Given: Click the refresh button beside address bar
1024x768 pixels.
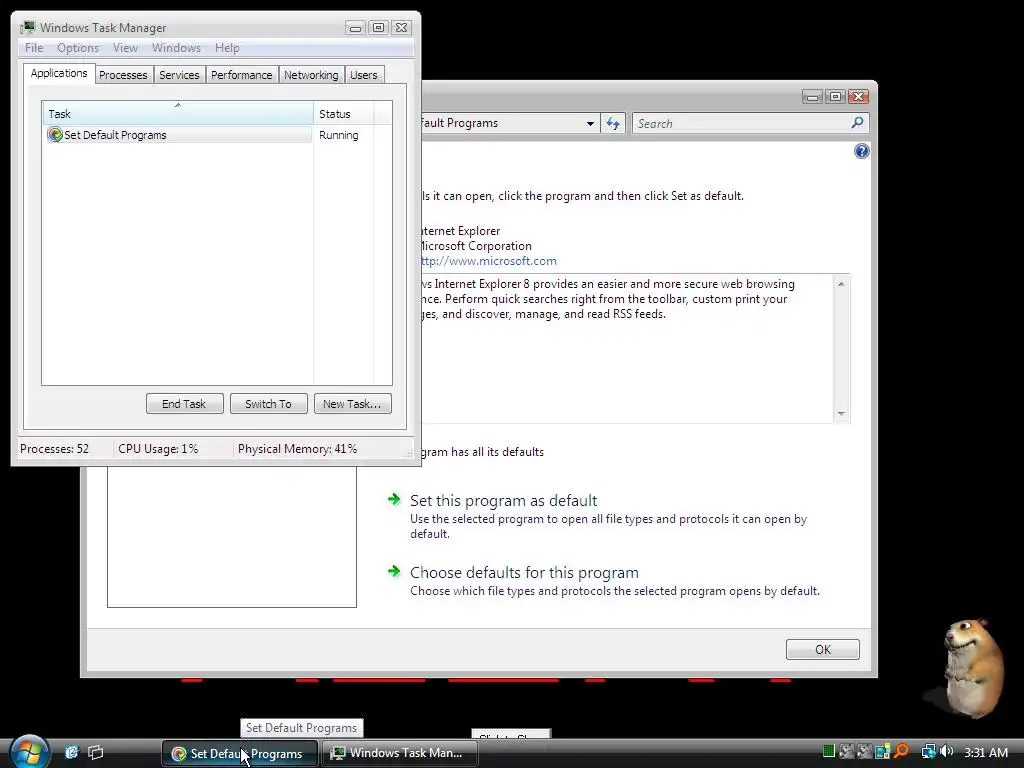Looking at the screenshot, I should coord(613,123).
